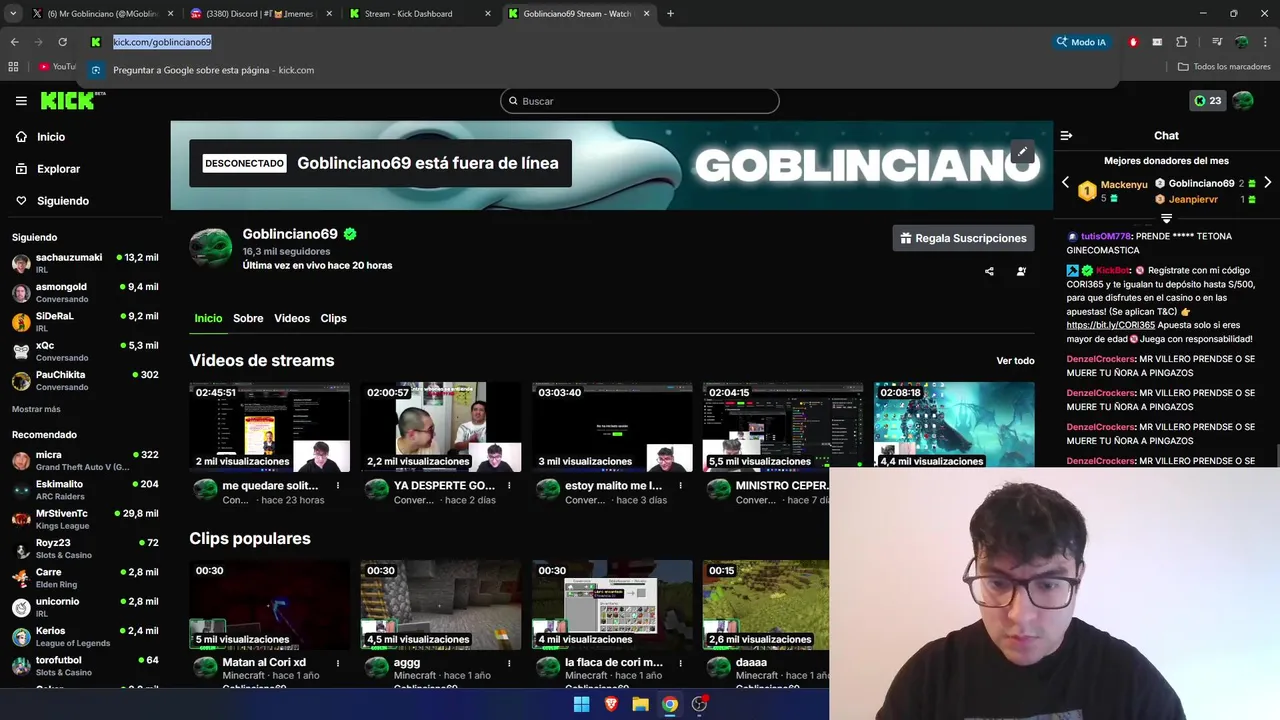Image resolution: width=1280 pixels, height=720 pixels.
Task: Open the KICKs balance showing 23
Action: 1208,100
